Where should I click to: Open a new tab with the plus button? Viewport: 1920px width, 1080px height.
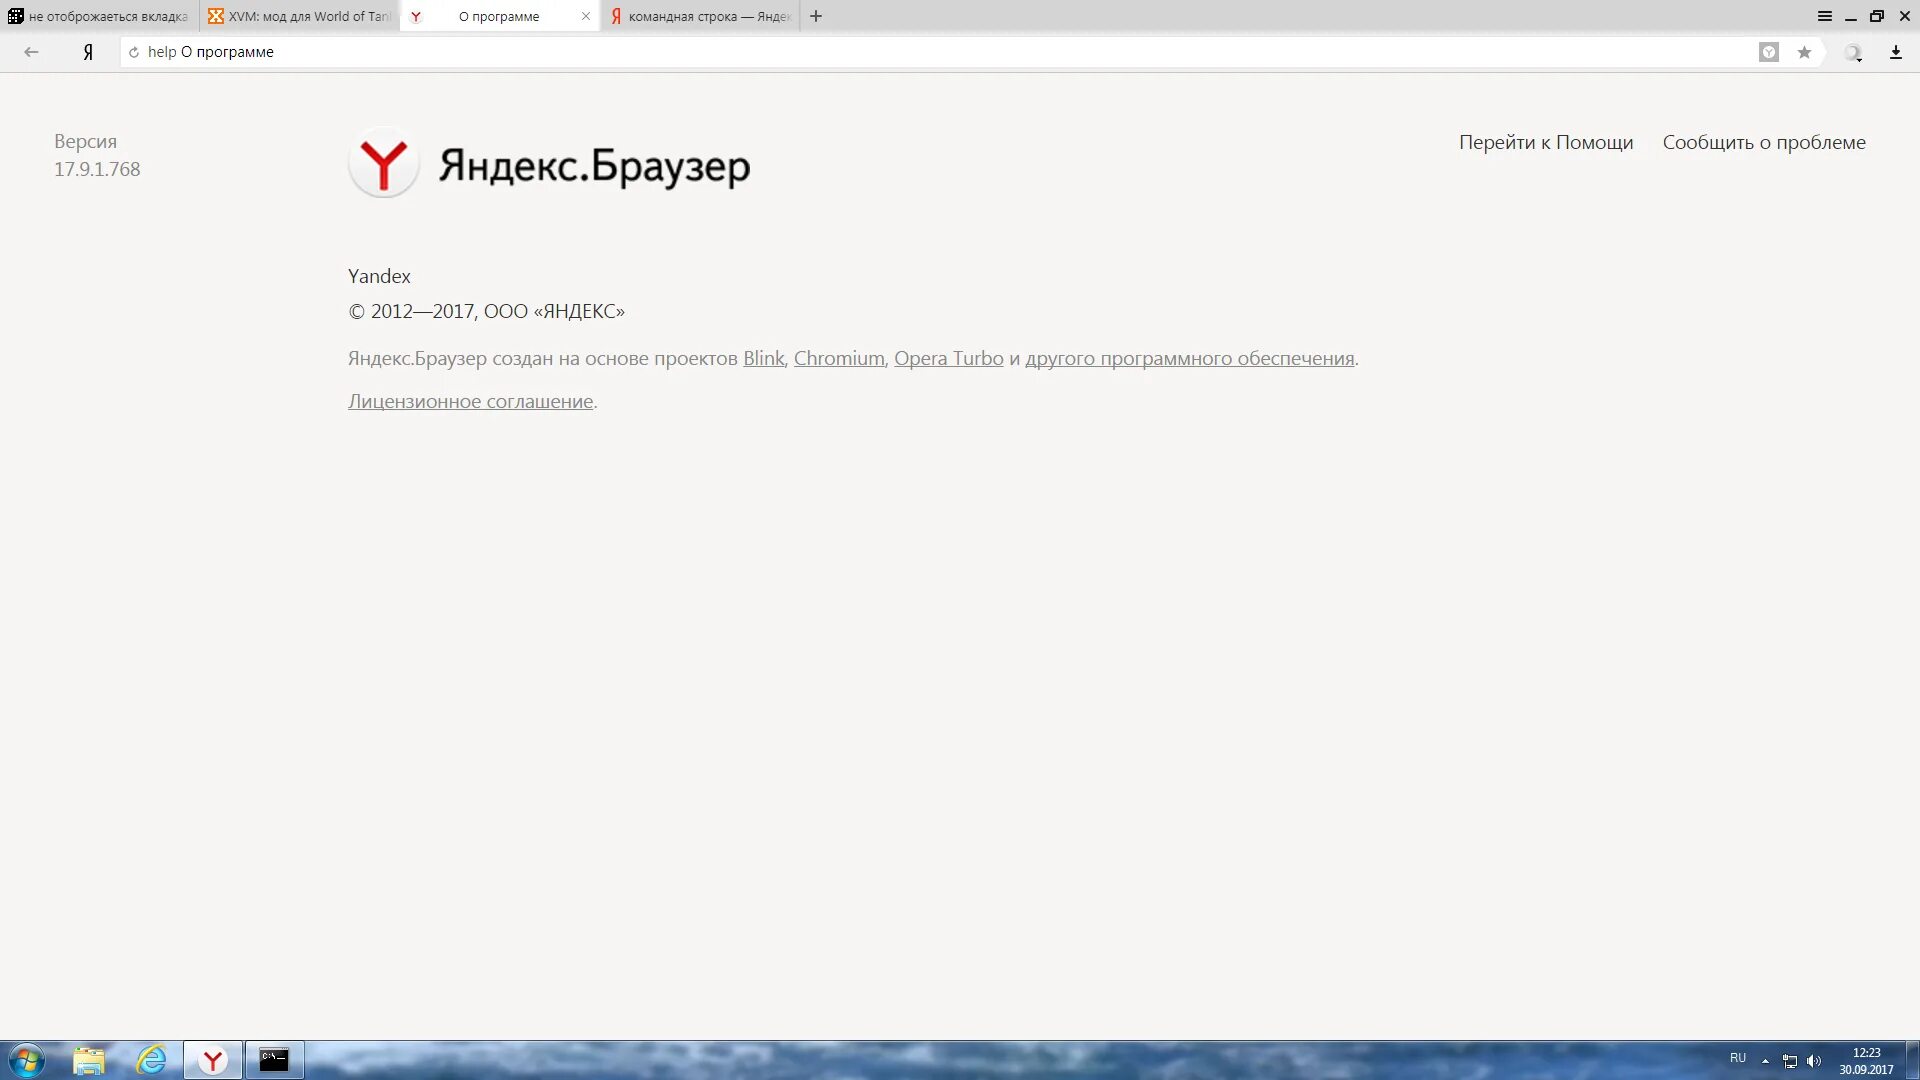pos(816,16)
